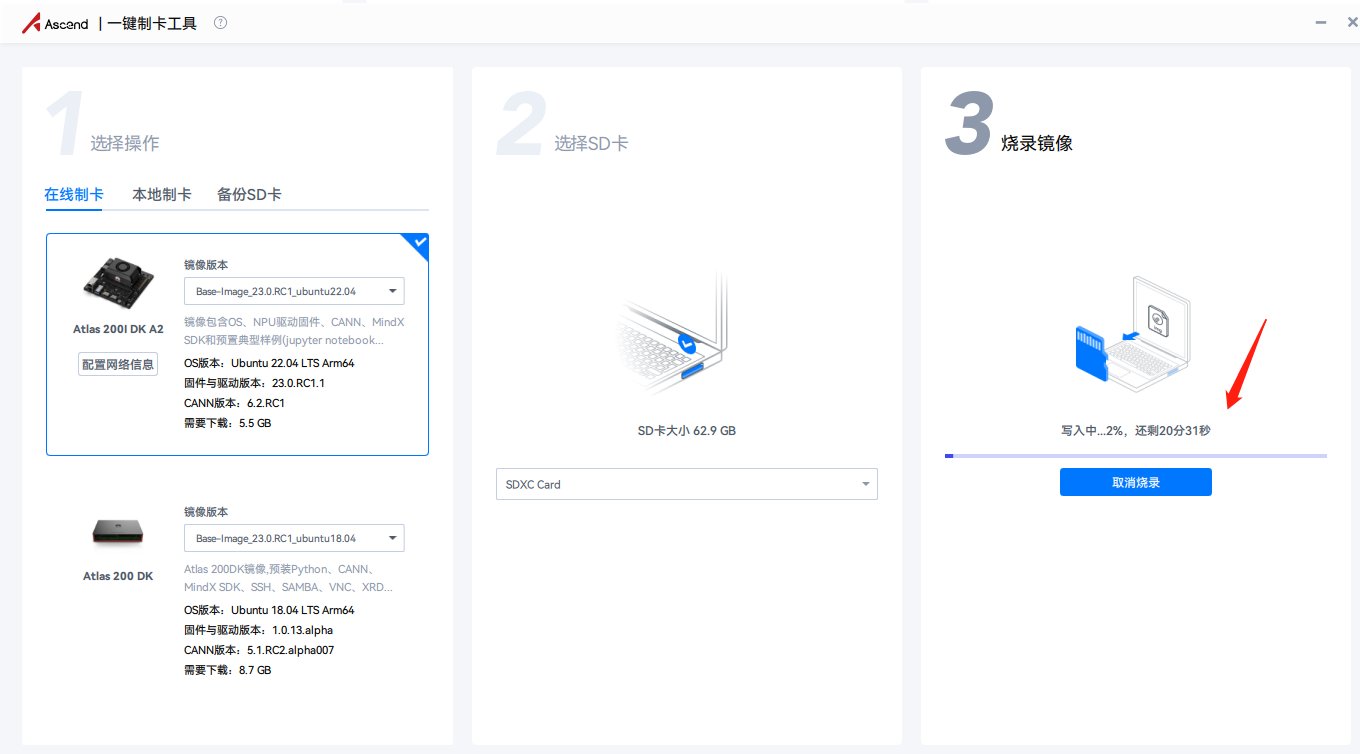1360x754 pixels.
Task: Click the Ubuntu 18.04 LTS Arm64 OS version text
Action: [269, 610]
